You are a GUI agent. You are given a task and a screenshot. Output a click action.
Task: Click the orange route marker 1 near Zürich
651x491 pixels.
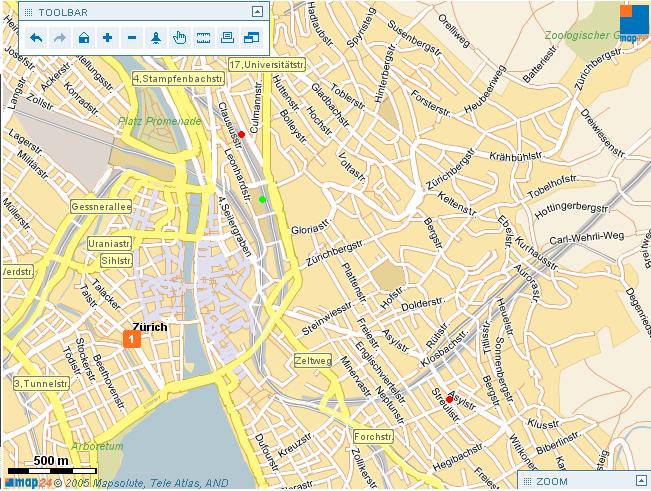(131, 340)
